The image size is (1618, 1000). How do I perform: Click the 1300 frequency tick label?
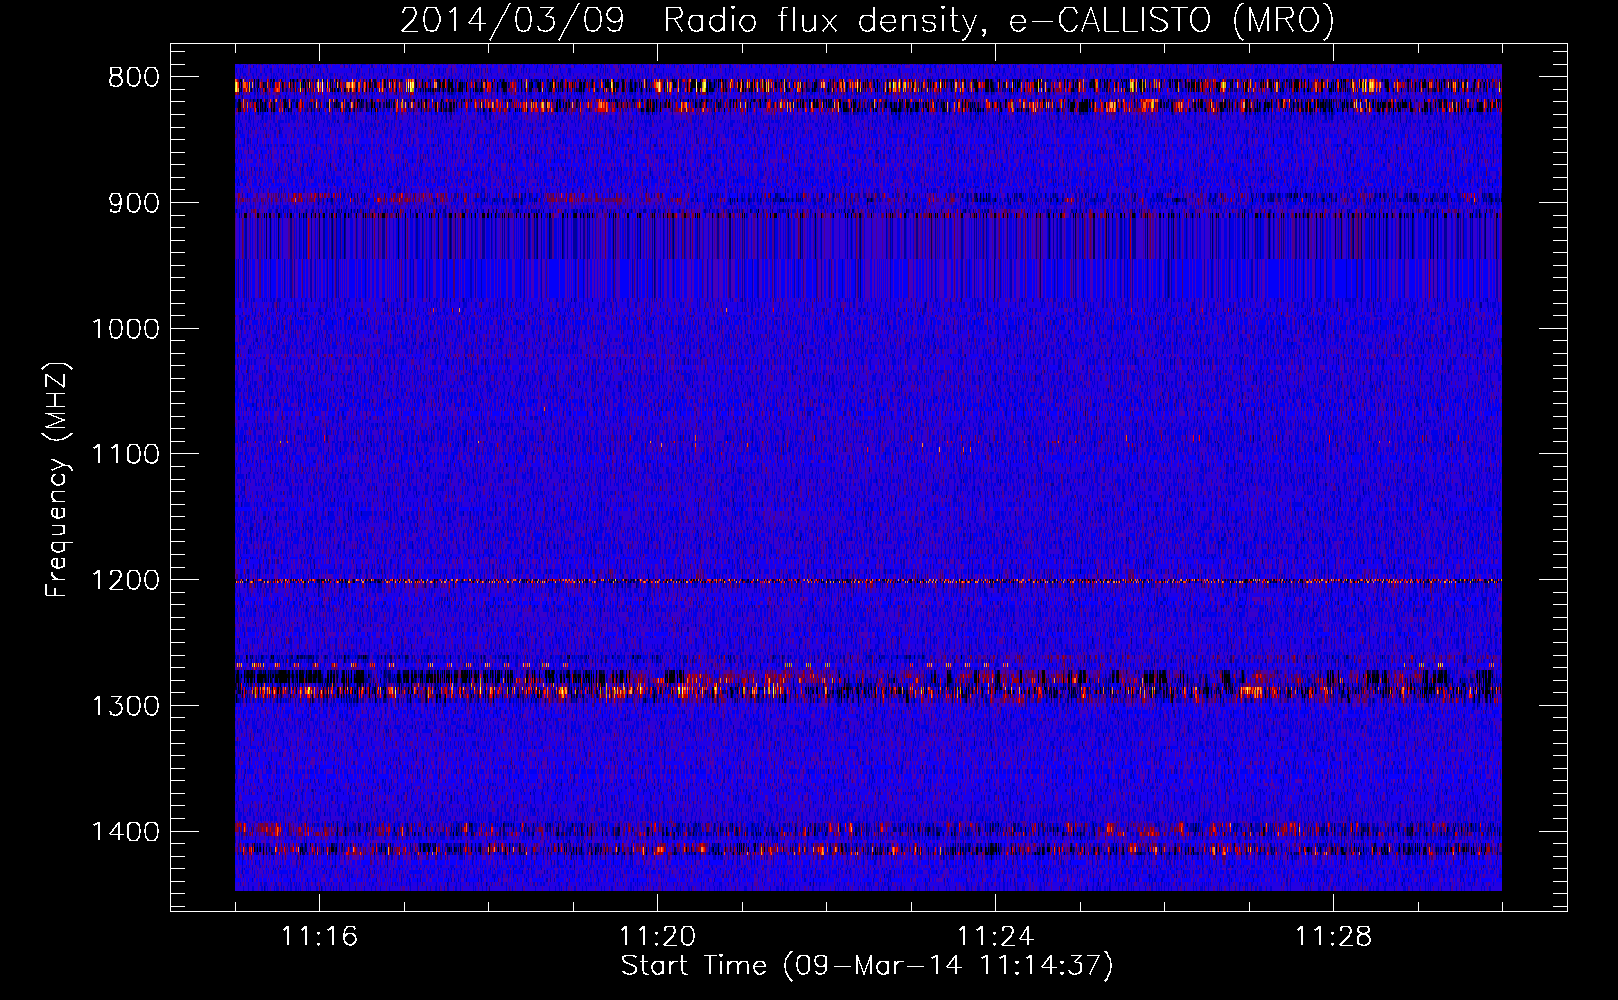coord(126,706)
